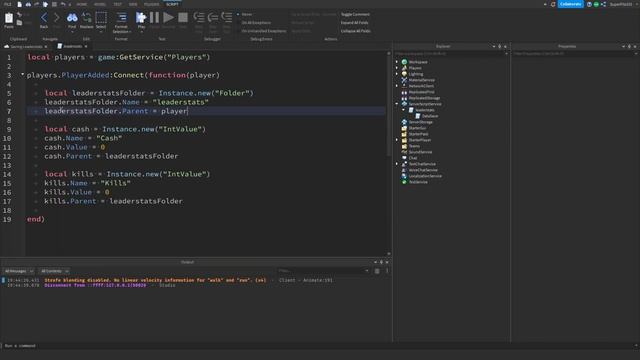Screen dimensions: 640x360
Task: Expand the Players tree node
Action: pyautogui.click(x=397, y=68)
